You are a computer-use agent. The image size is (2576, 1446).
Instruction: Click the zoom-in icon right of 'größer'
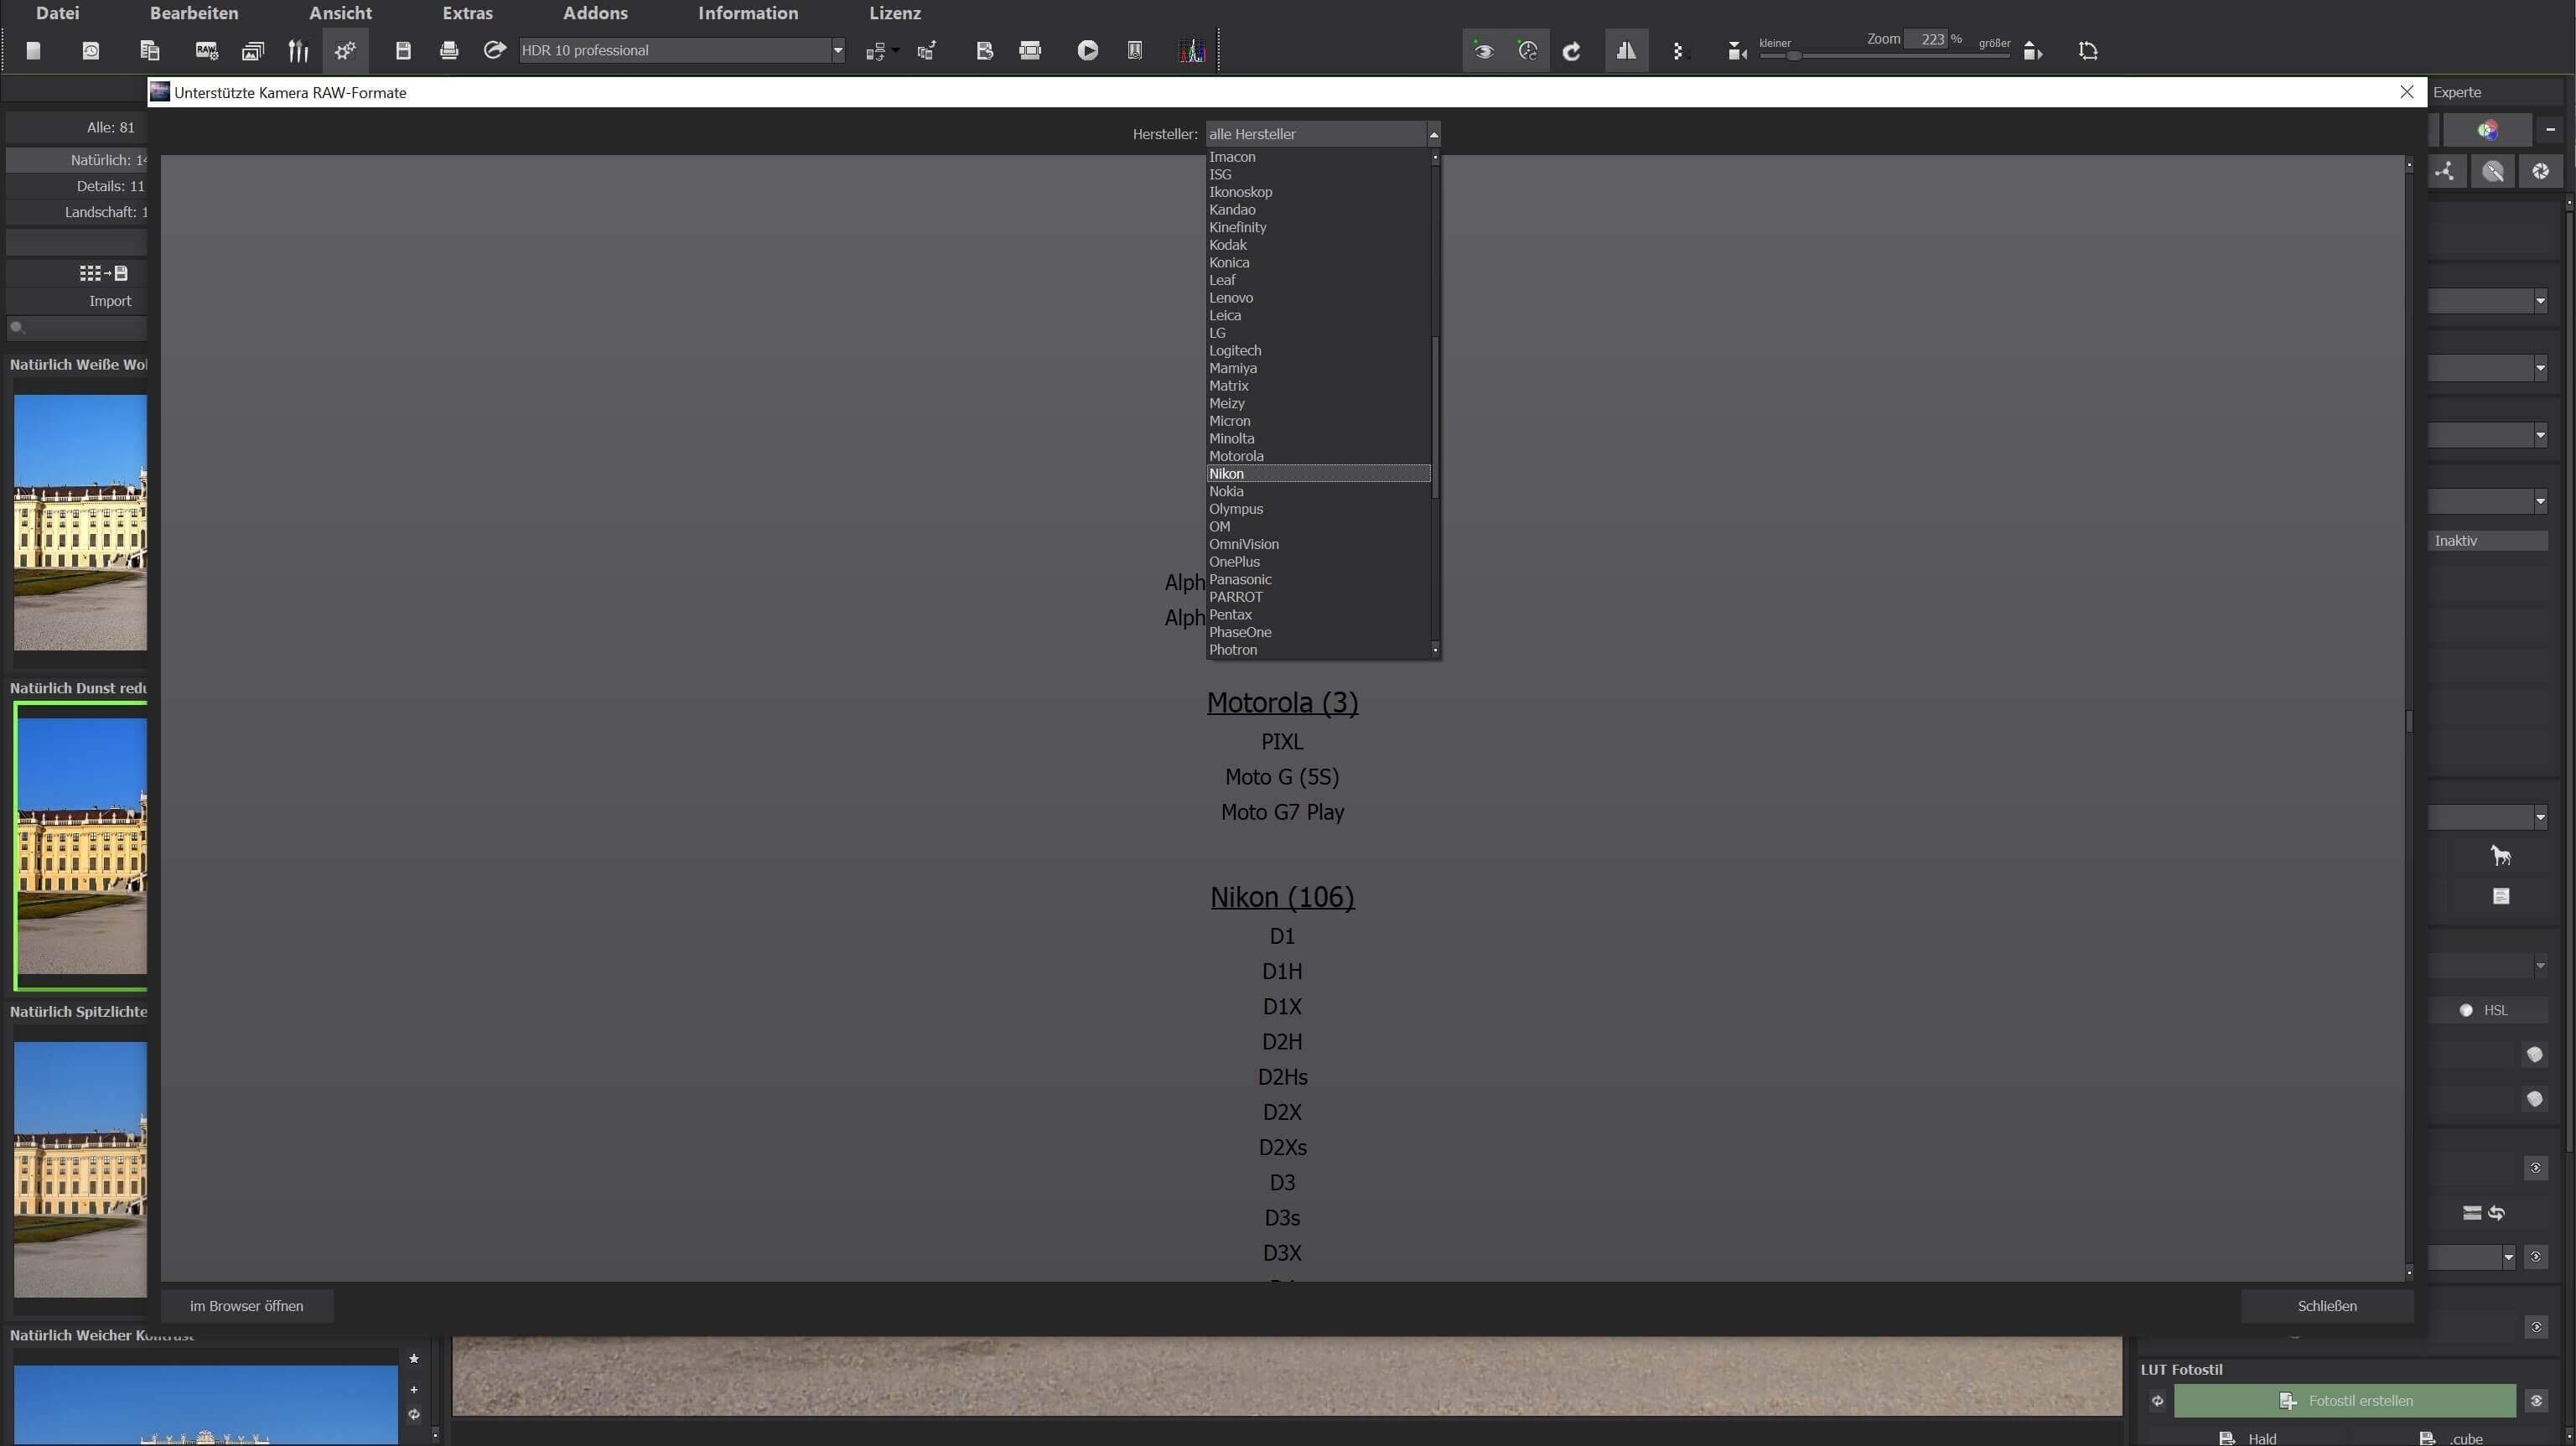[x=2033, y=50]
